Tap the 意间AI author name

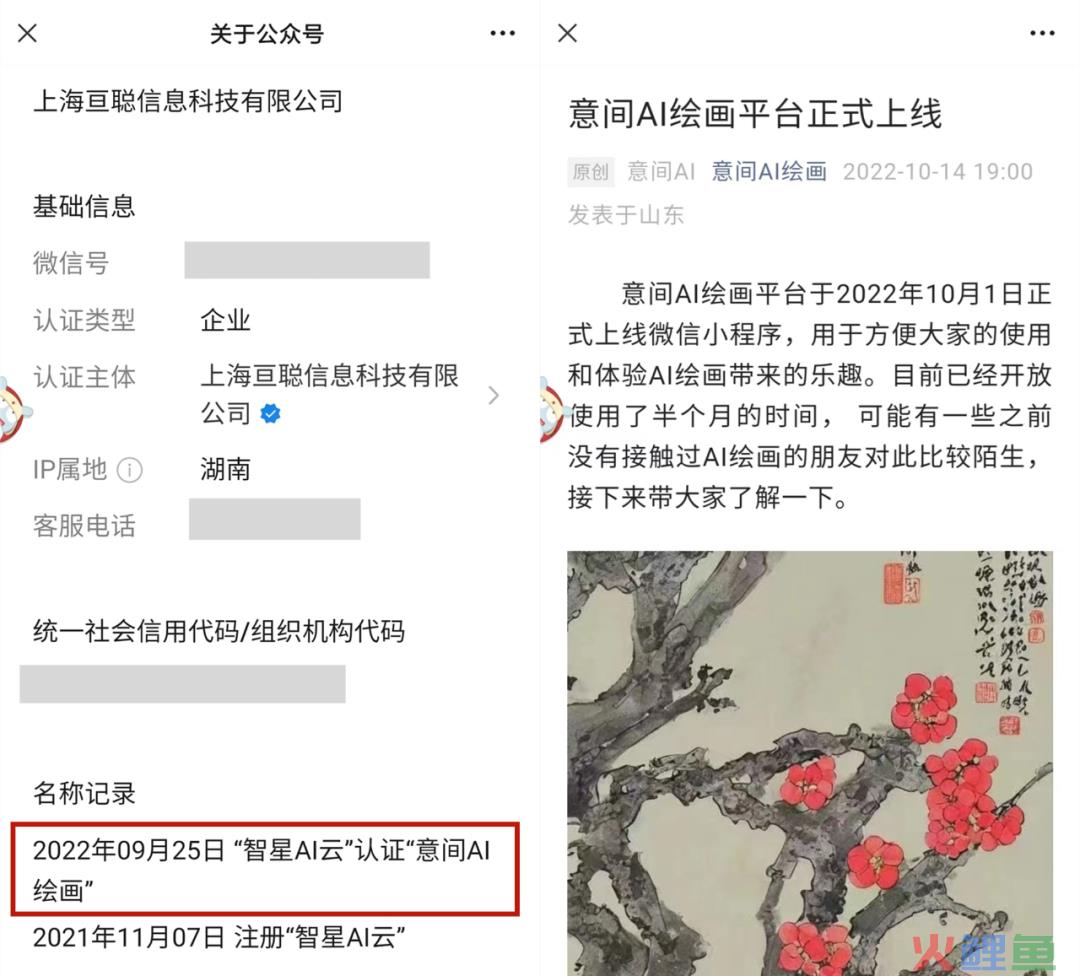tap(661, 171)
